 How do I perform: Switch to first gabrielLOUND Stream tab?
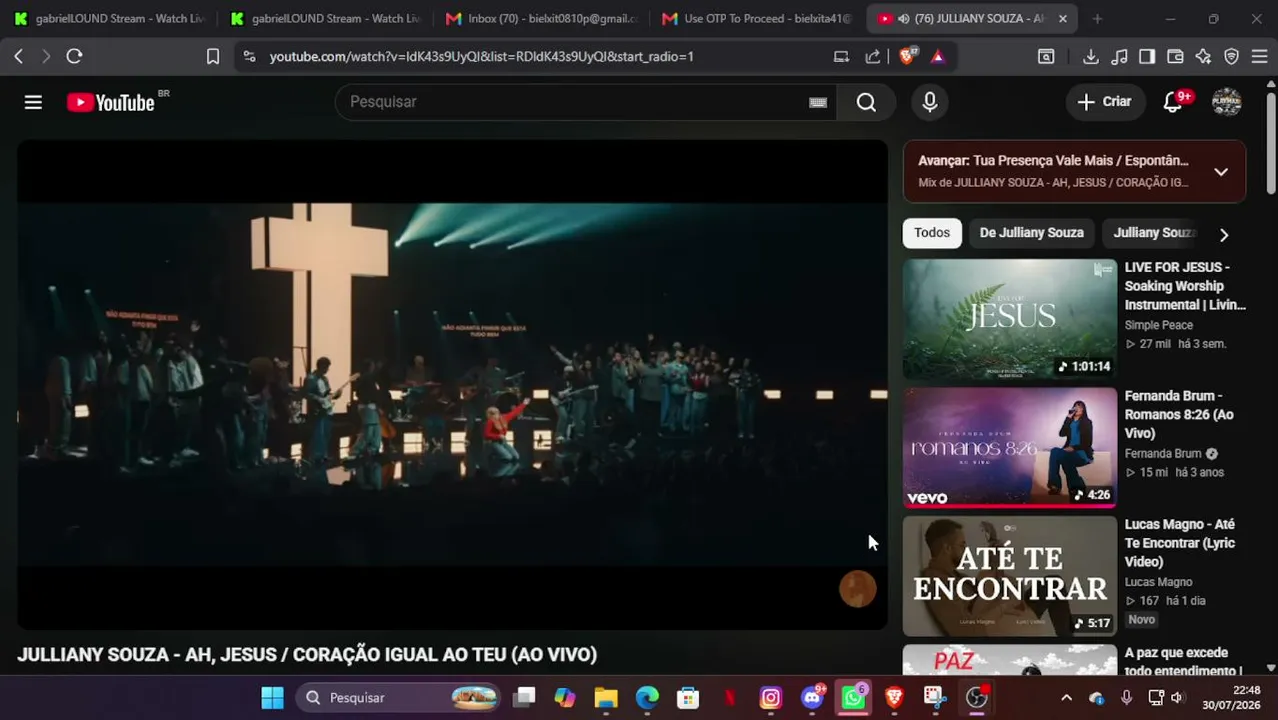coord(108,18)
